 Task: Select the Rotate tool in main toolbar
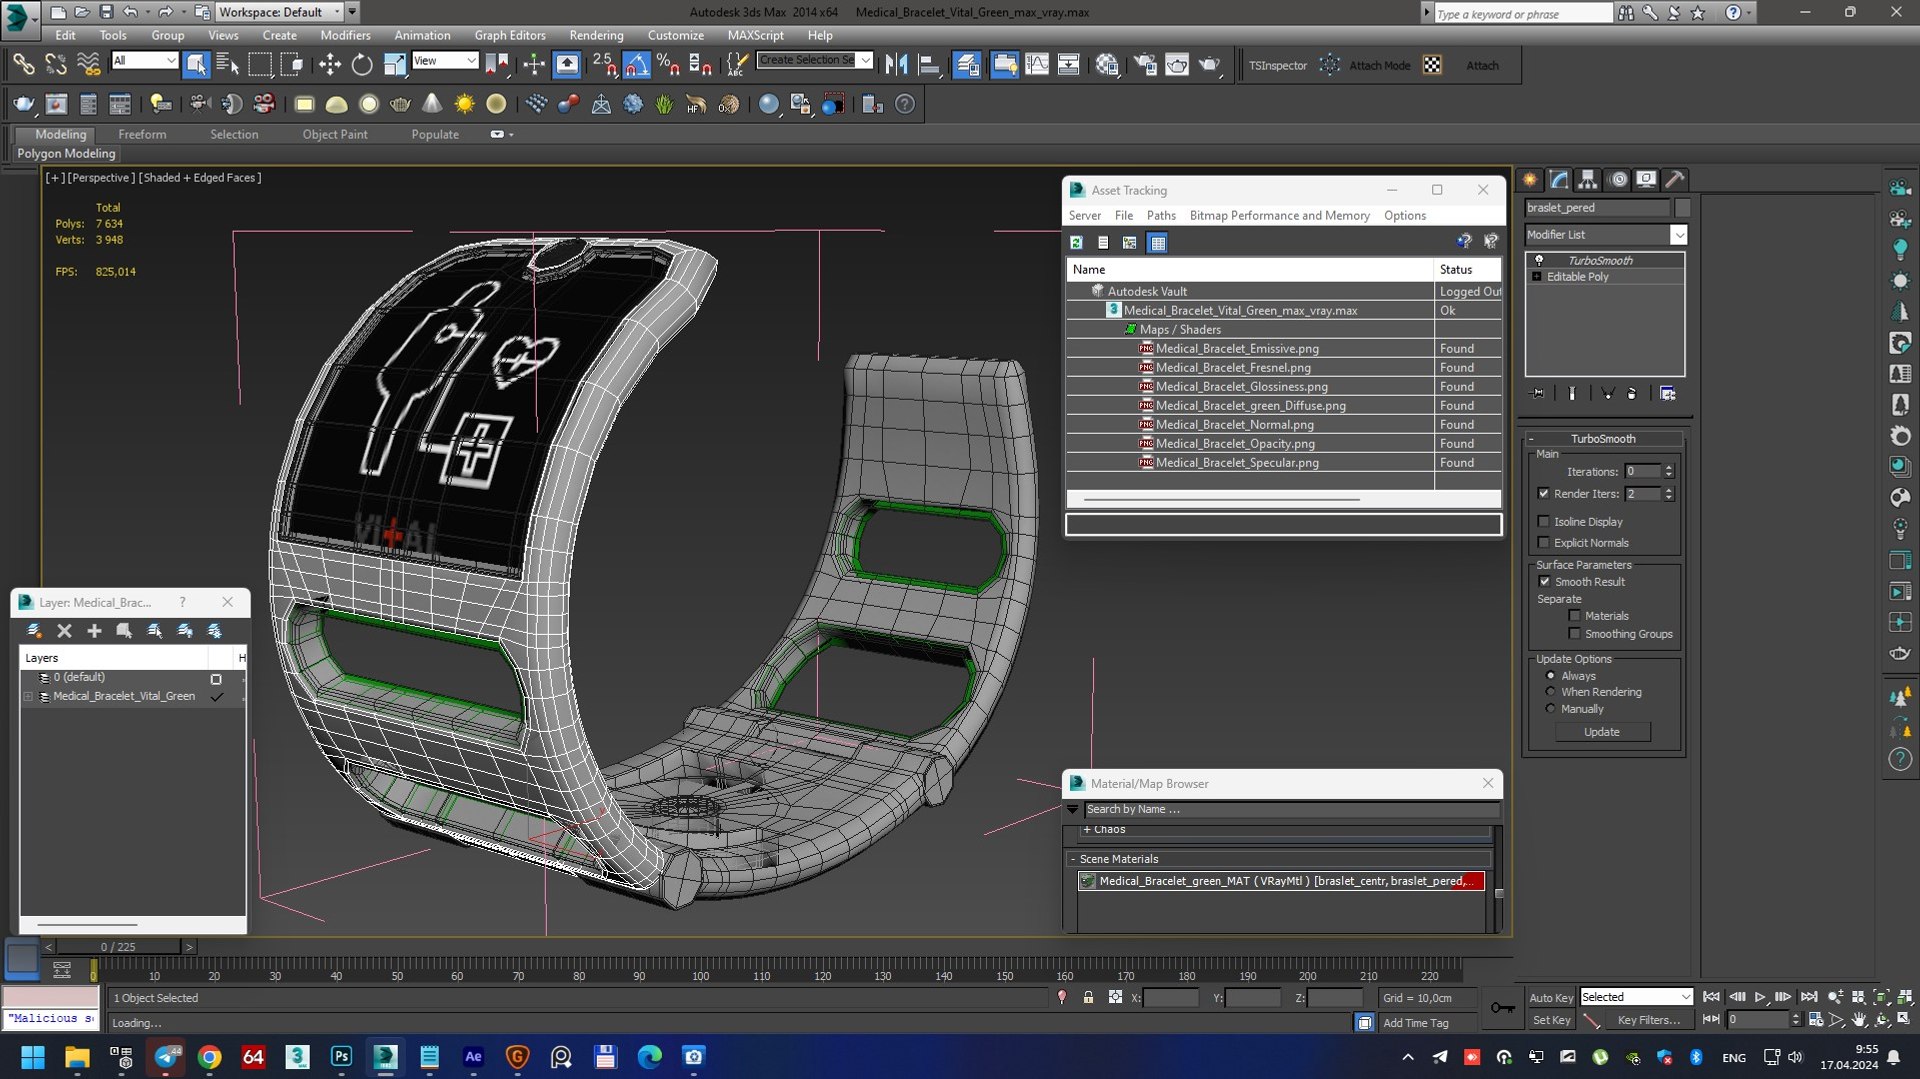(361, 65)
